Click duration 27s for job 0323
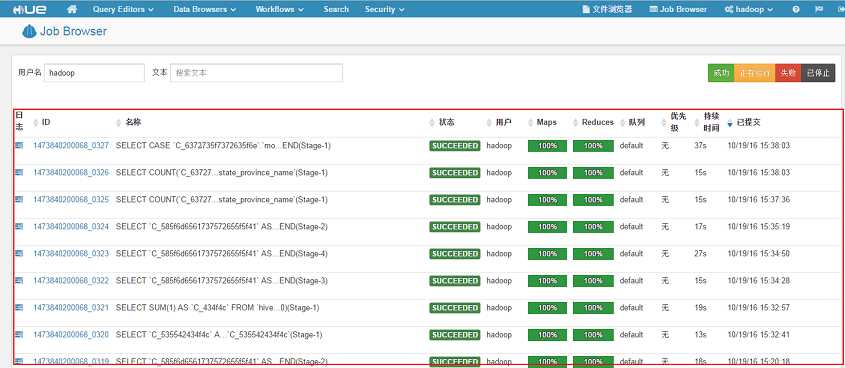This screenshot has height=368, width=845. coord(700,253)
